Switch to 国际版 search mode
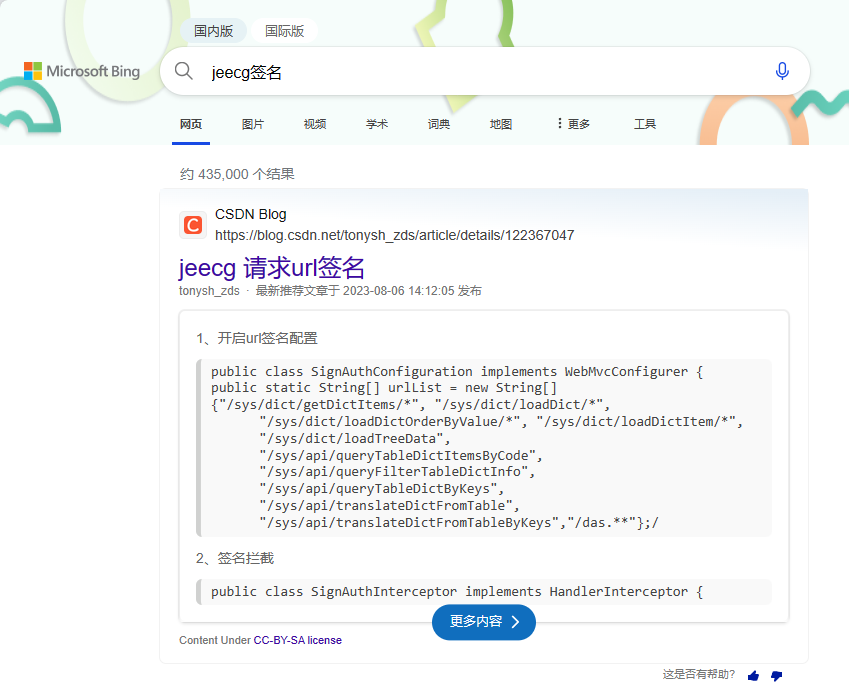Screen dimensions: 849x695 [284, 31]
